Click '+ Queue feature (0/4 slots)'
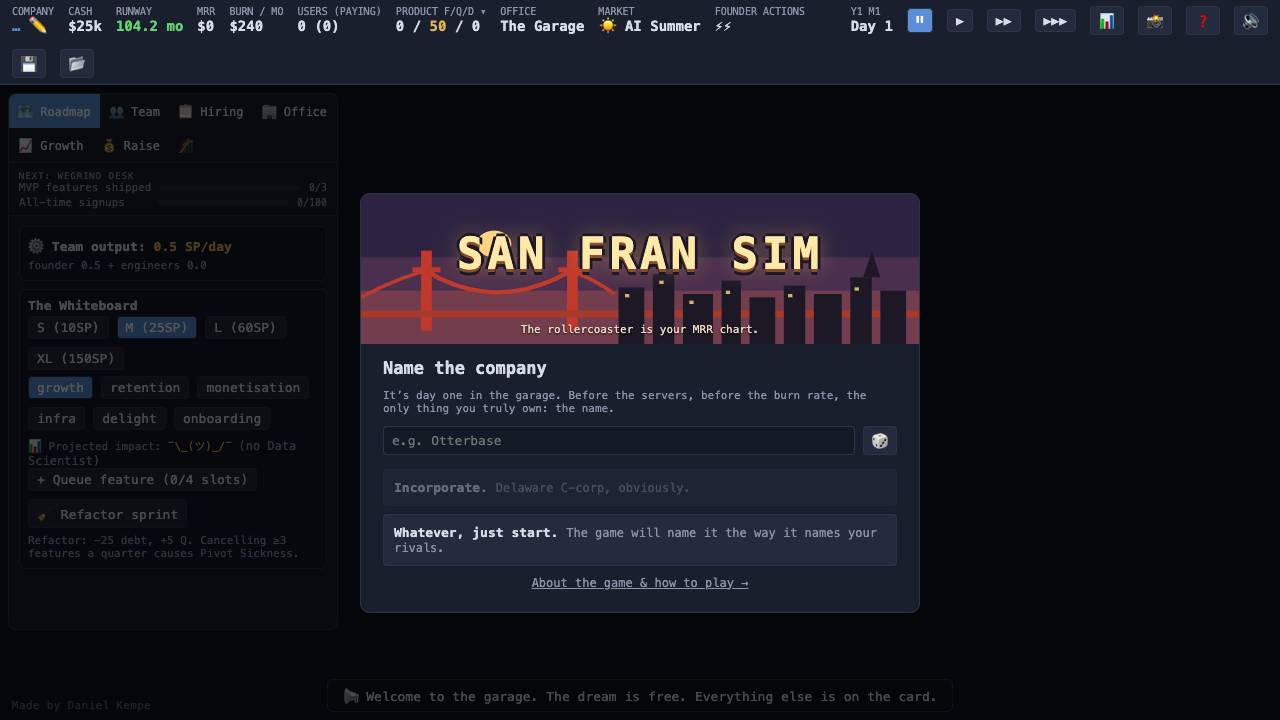The width and height of the screenshot is (1280, 720). pos(142,480)
